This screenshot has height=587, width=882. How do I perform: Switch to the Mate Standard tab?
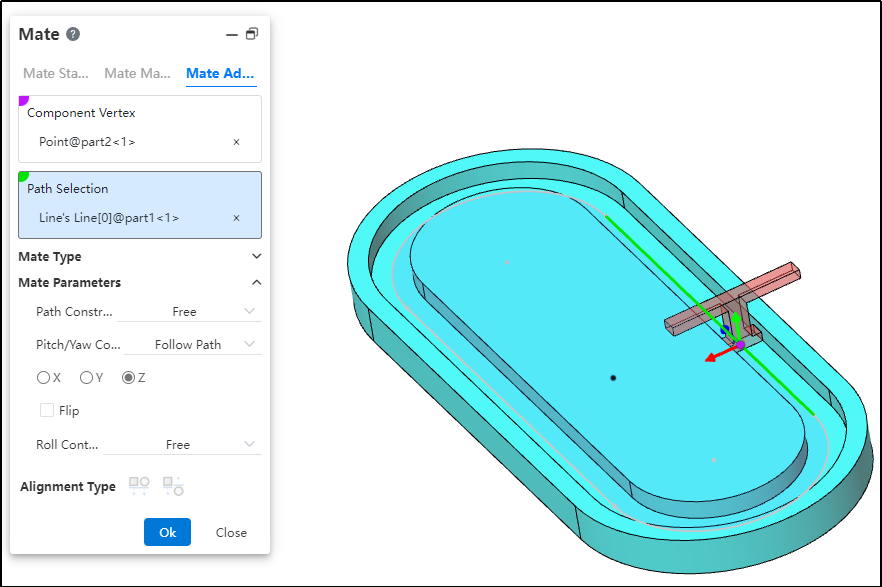pyautogui.click(x=56, y=73)
